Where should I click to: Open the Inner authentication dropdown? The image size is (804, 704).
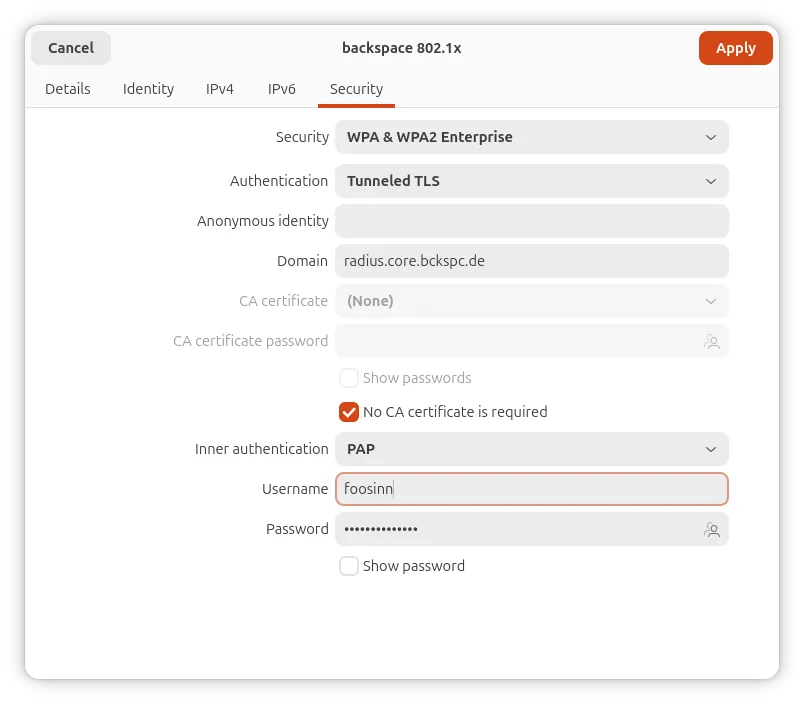532,449
